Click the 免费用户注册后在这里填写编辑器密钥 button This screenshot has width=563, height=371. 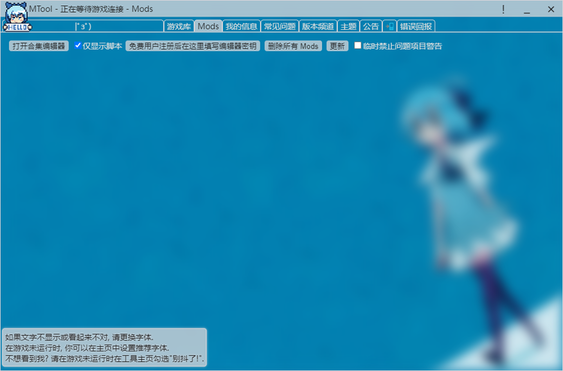[x=193, y=46]
